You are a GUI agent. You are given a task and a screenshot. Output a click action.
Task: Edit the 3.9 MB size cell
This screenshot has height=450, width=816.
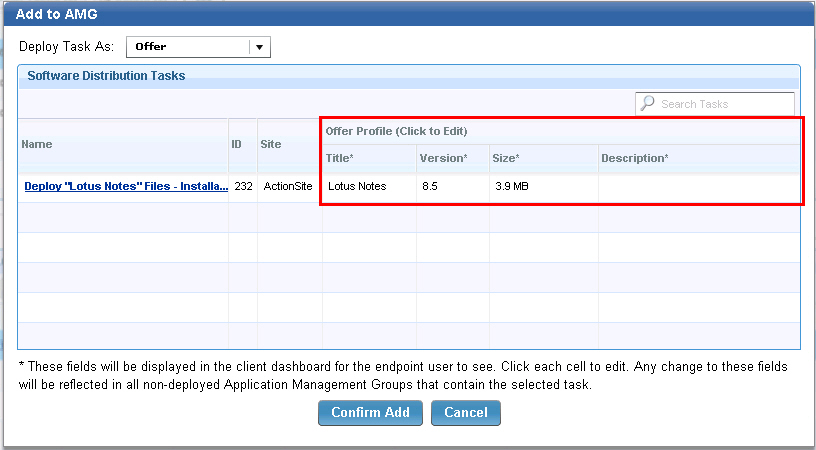point(544,186)
